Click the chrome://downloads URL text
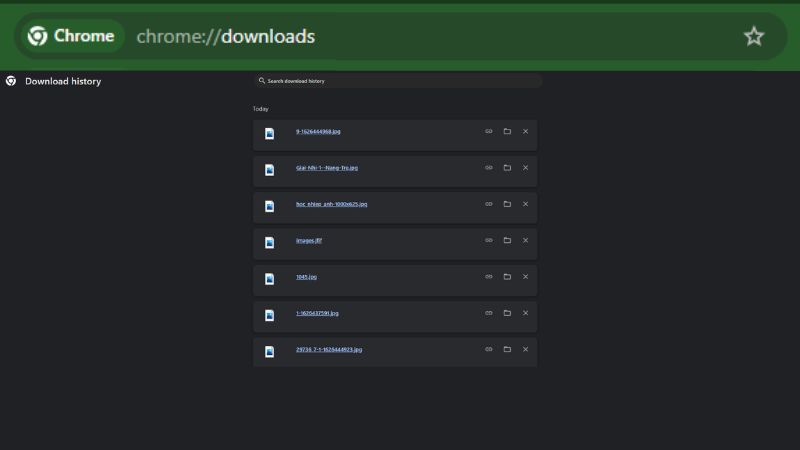800x450 pixels. point(225,37)
